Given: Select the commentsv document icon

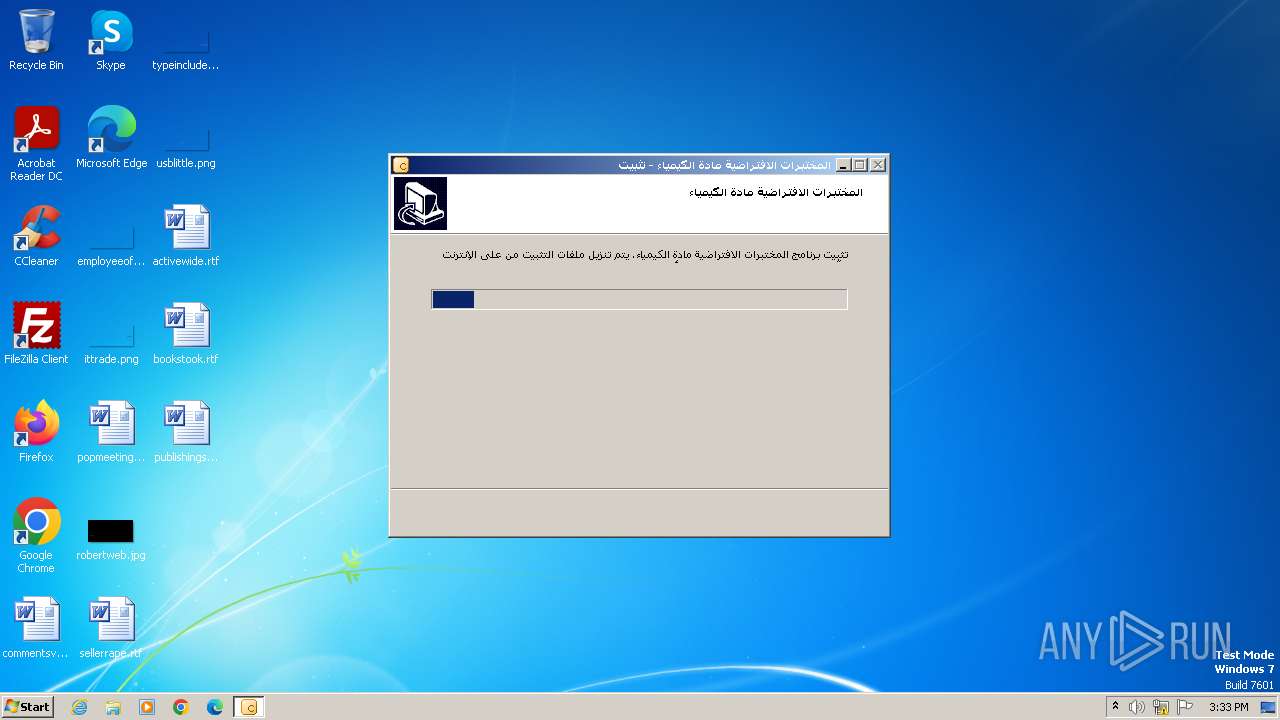Looking at the screenshot, I should click(36, 628).
